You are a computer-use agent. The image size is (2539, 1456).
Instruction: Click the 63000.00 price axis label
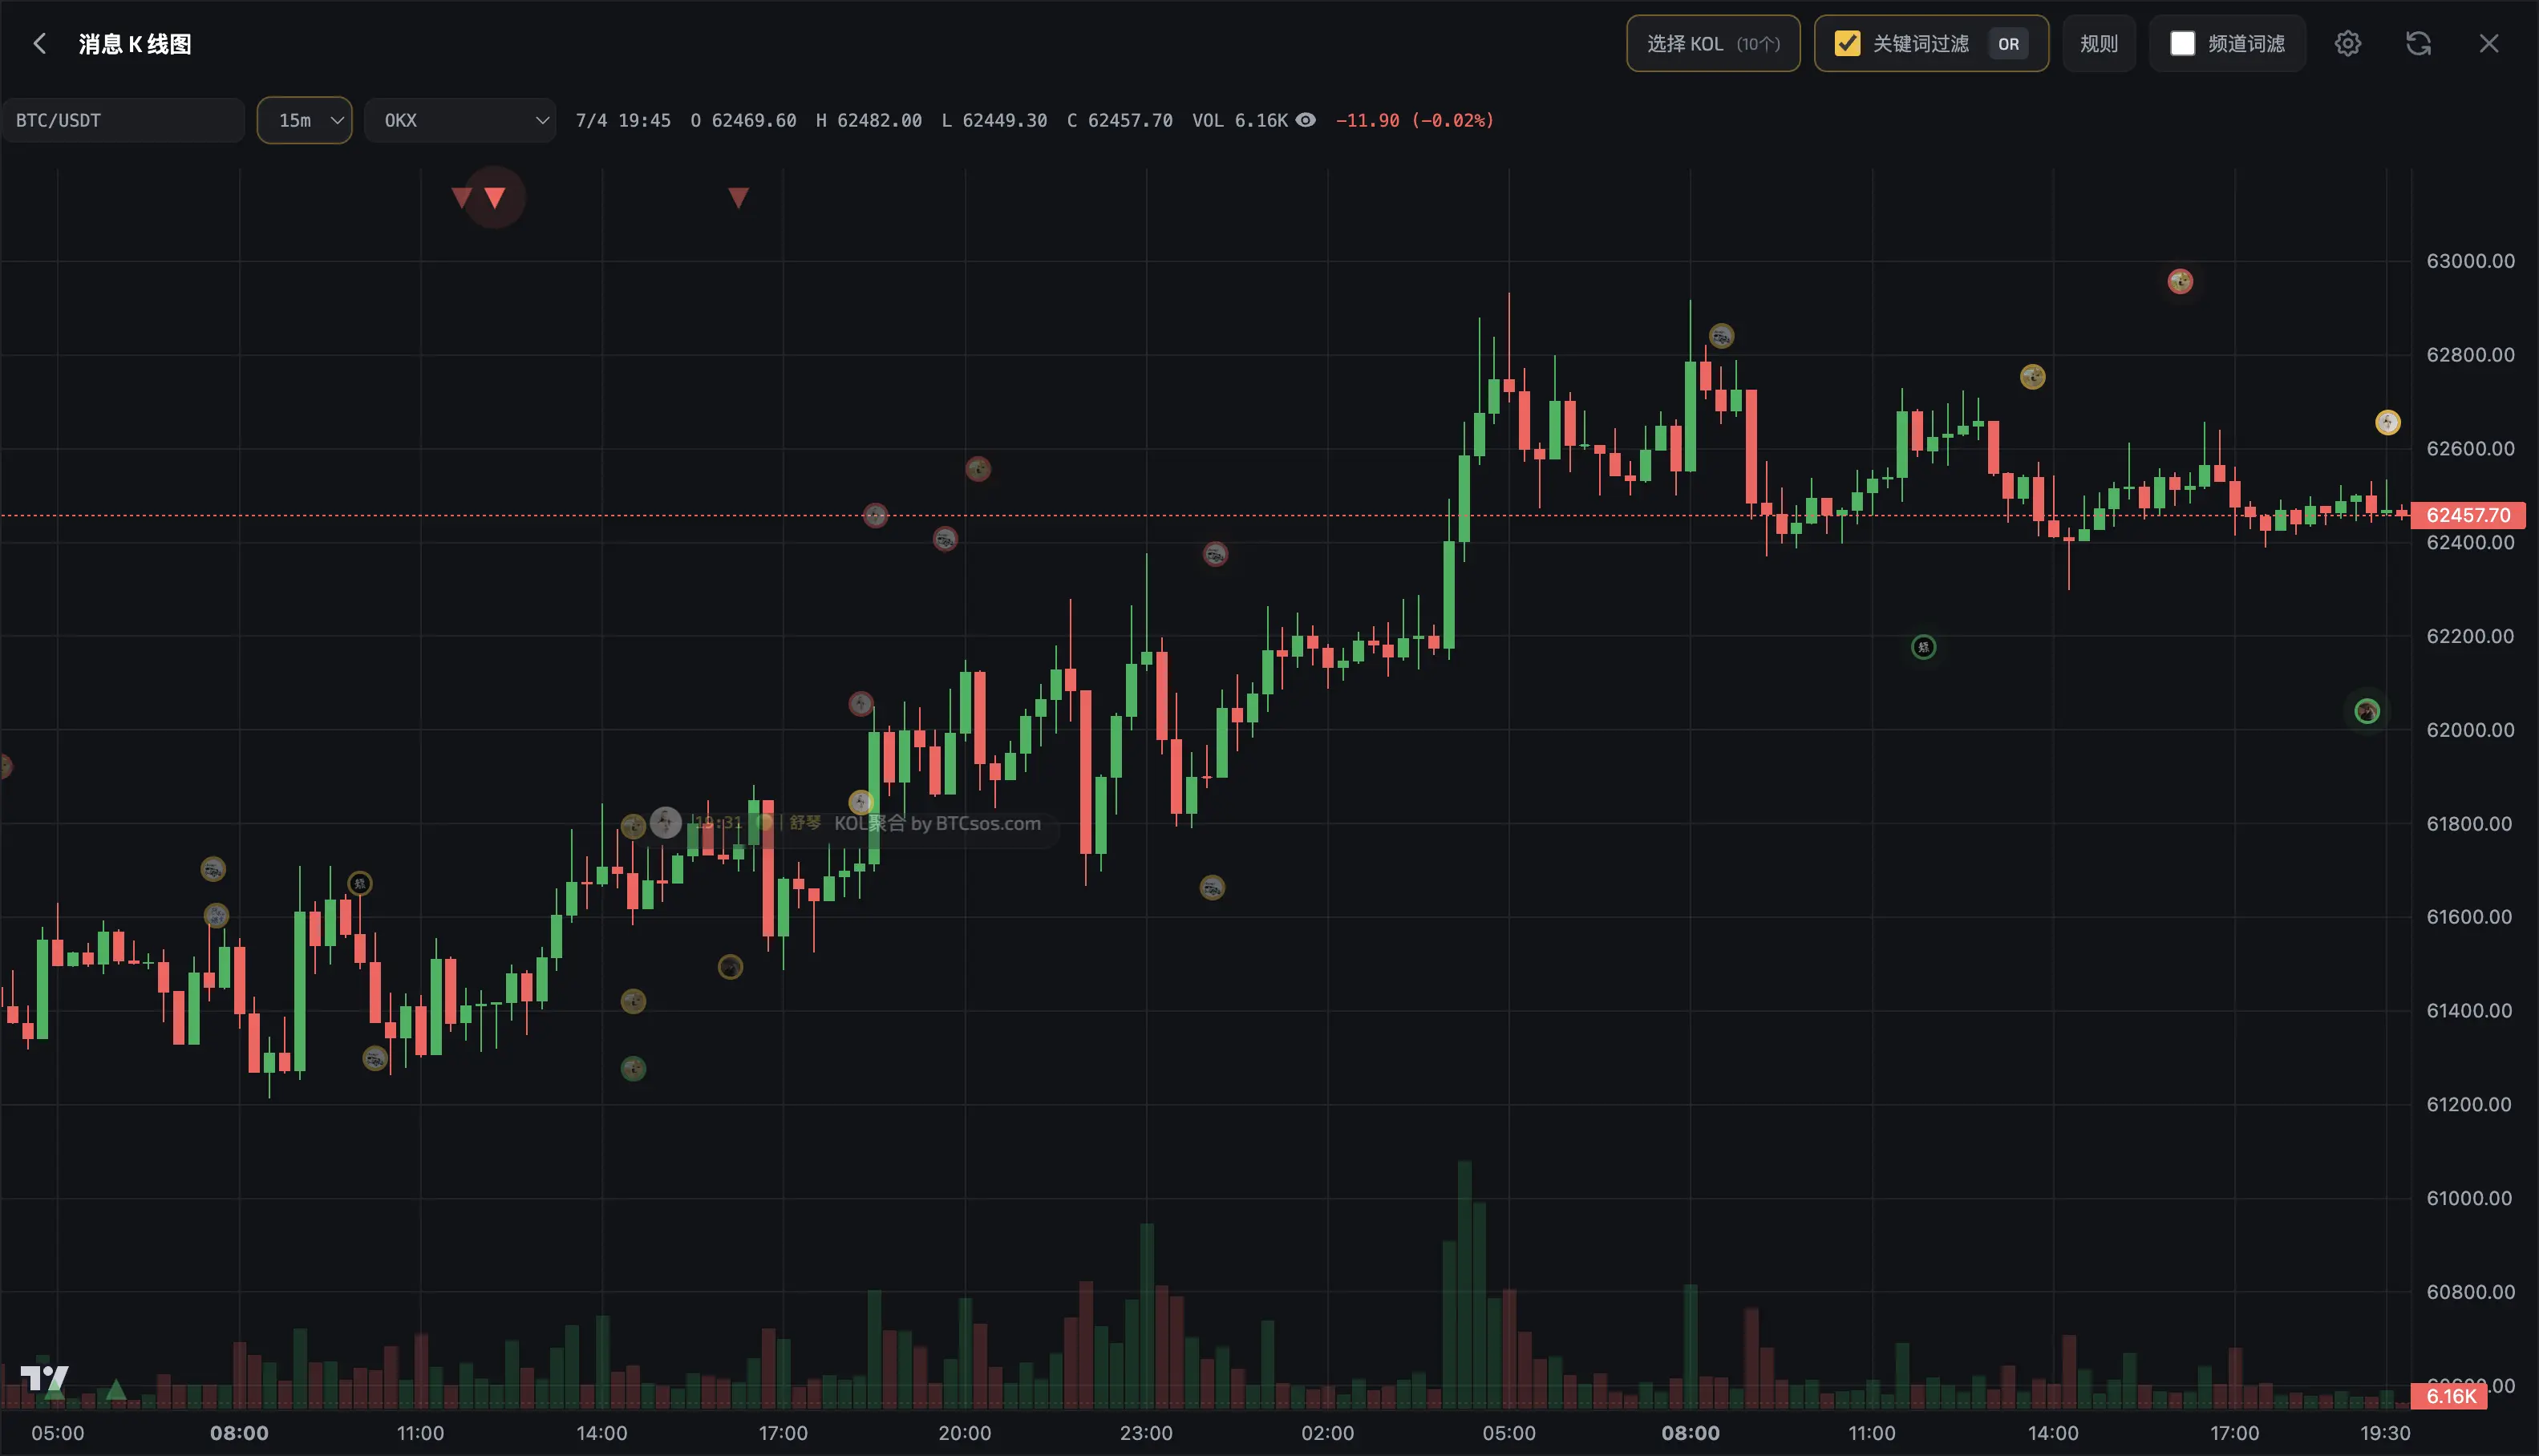(x=2470, y=261)
